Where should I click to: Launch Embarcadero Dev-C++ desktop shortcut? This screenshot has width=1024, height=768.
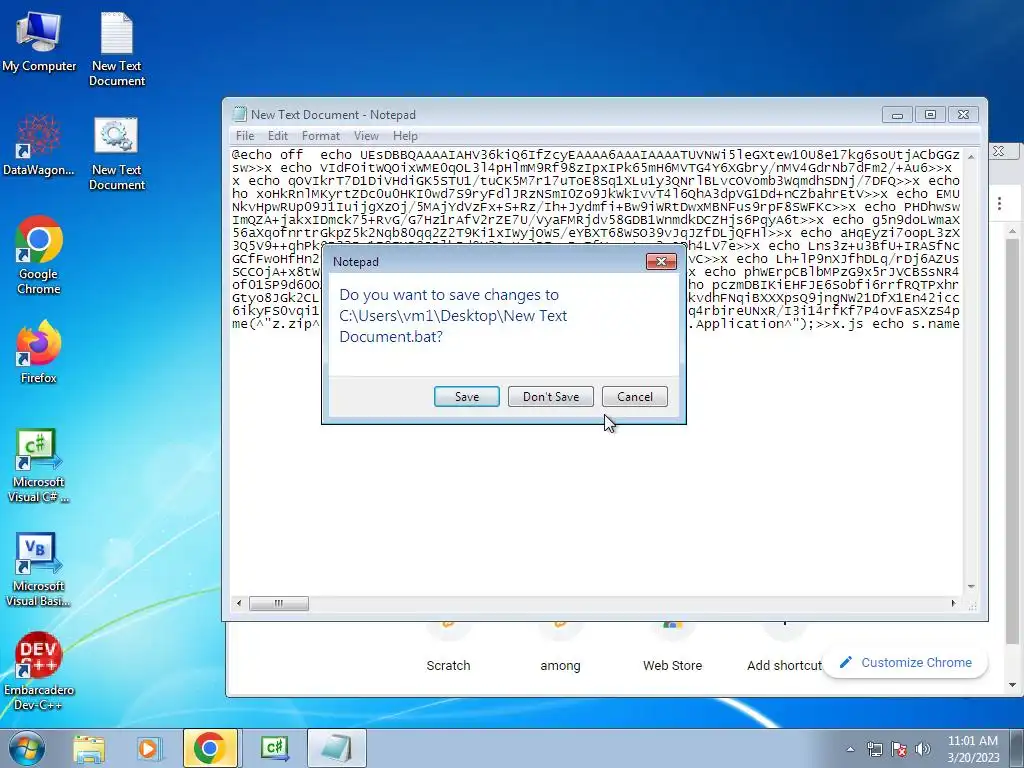[39, 671]
